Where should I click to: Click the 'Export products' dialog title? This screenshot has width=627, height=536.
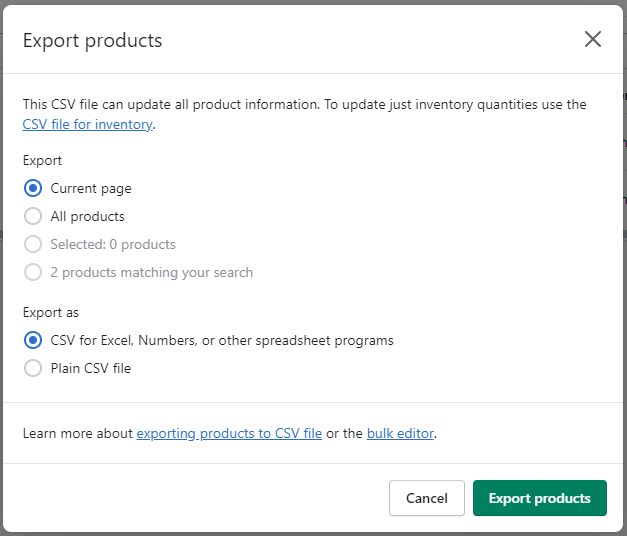92,41
